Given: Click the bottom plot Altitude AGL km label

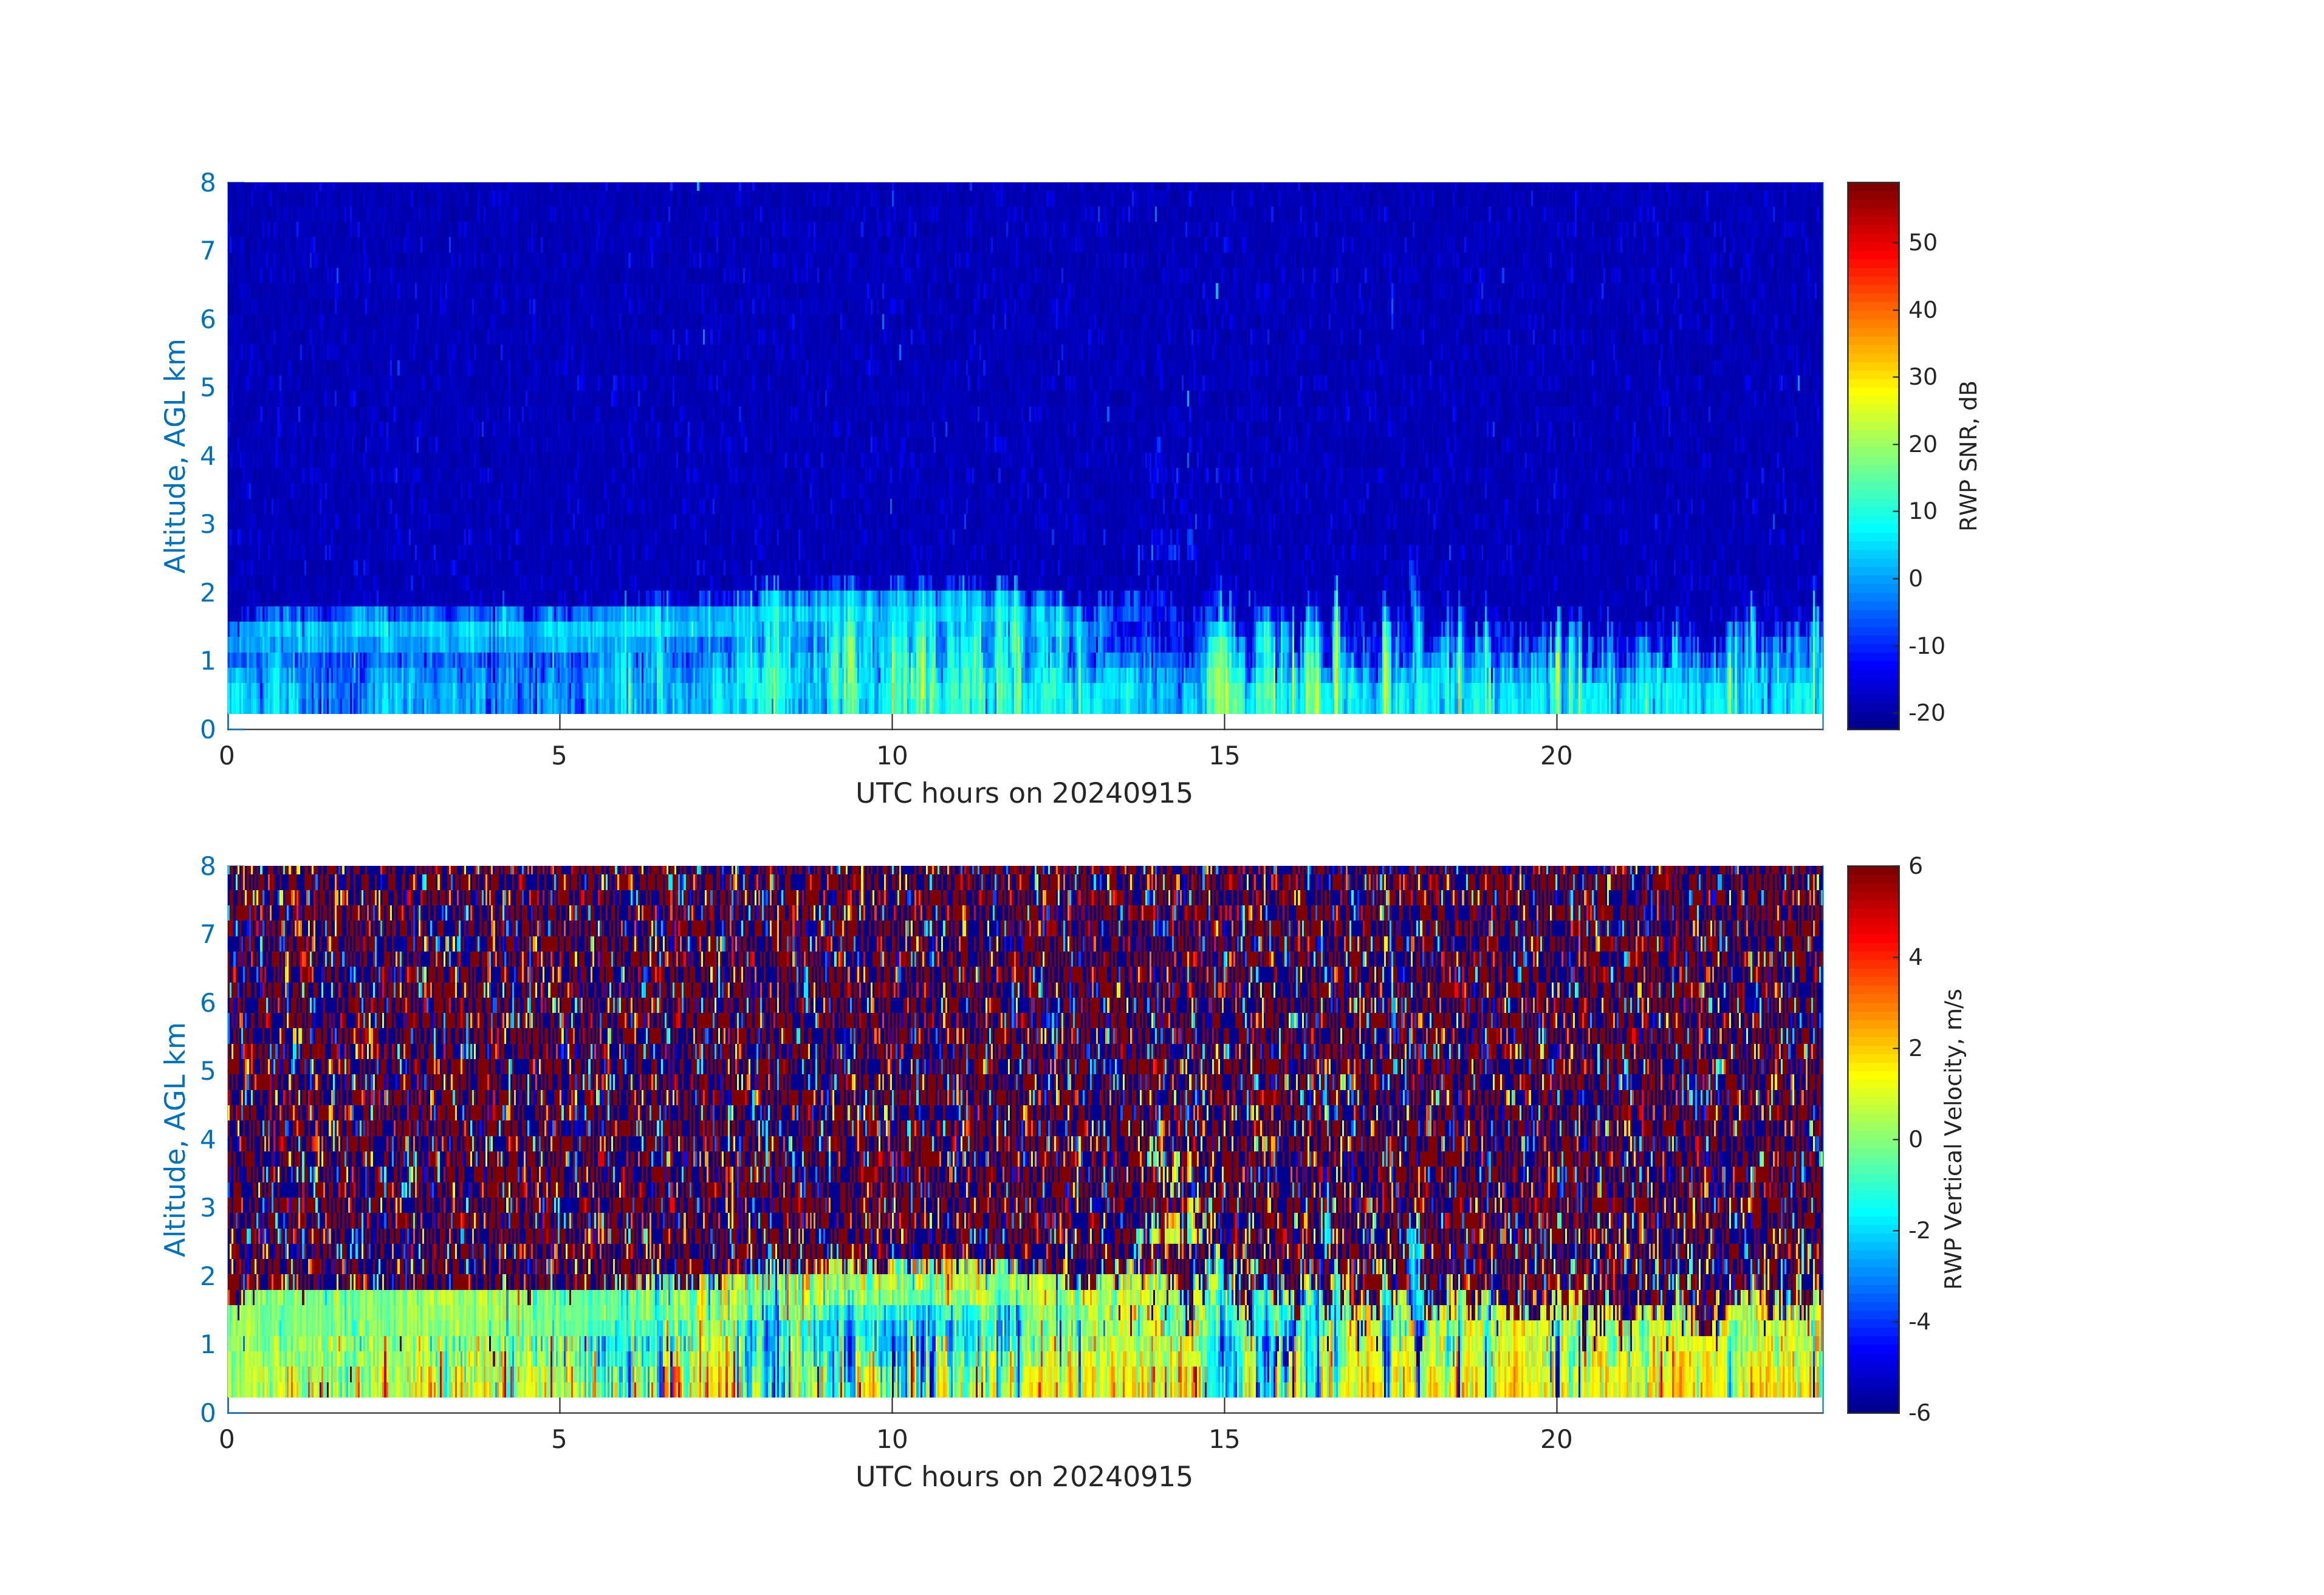Looking at the screenshot, I should [x=175, y=1138].
